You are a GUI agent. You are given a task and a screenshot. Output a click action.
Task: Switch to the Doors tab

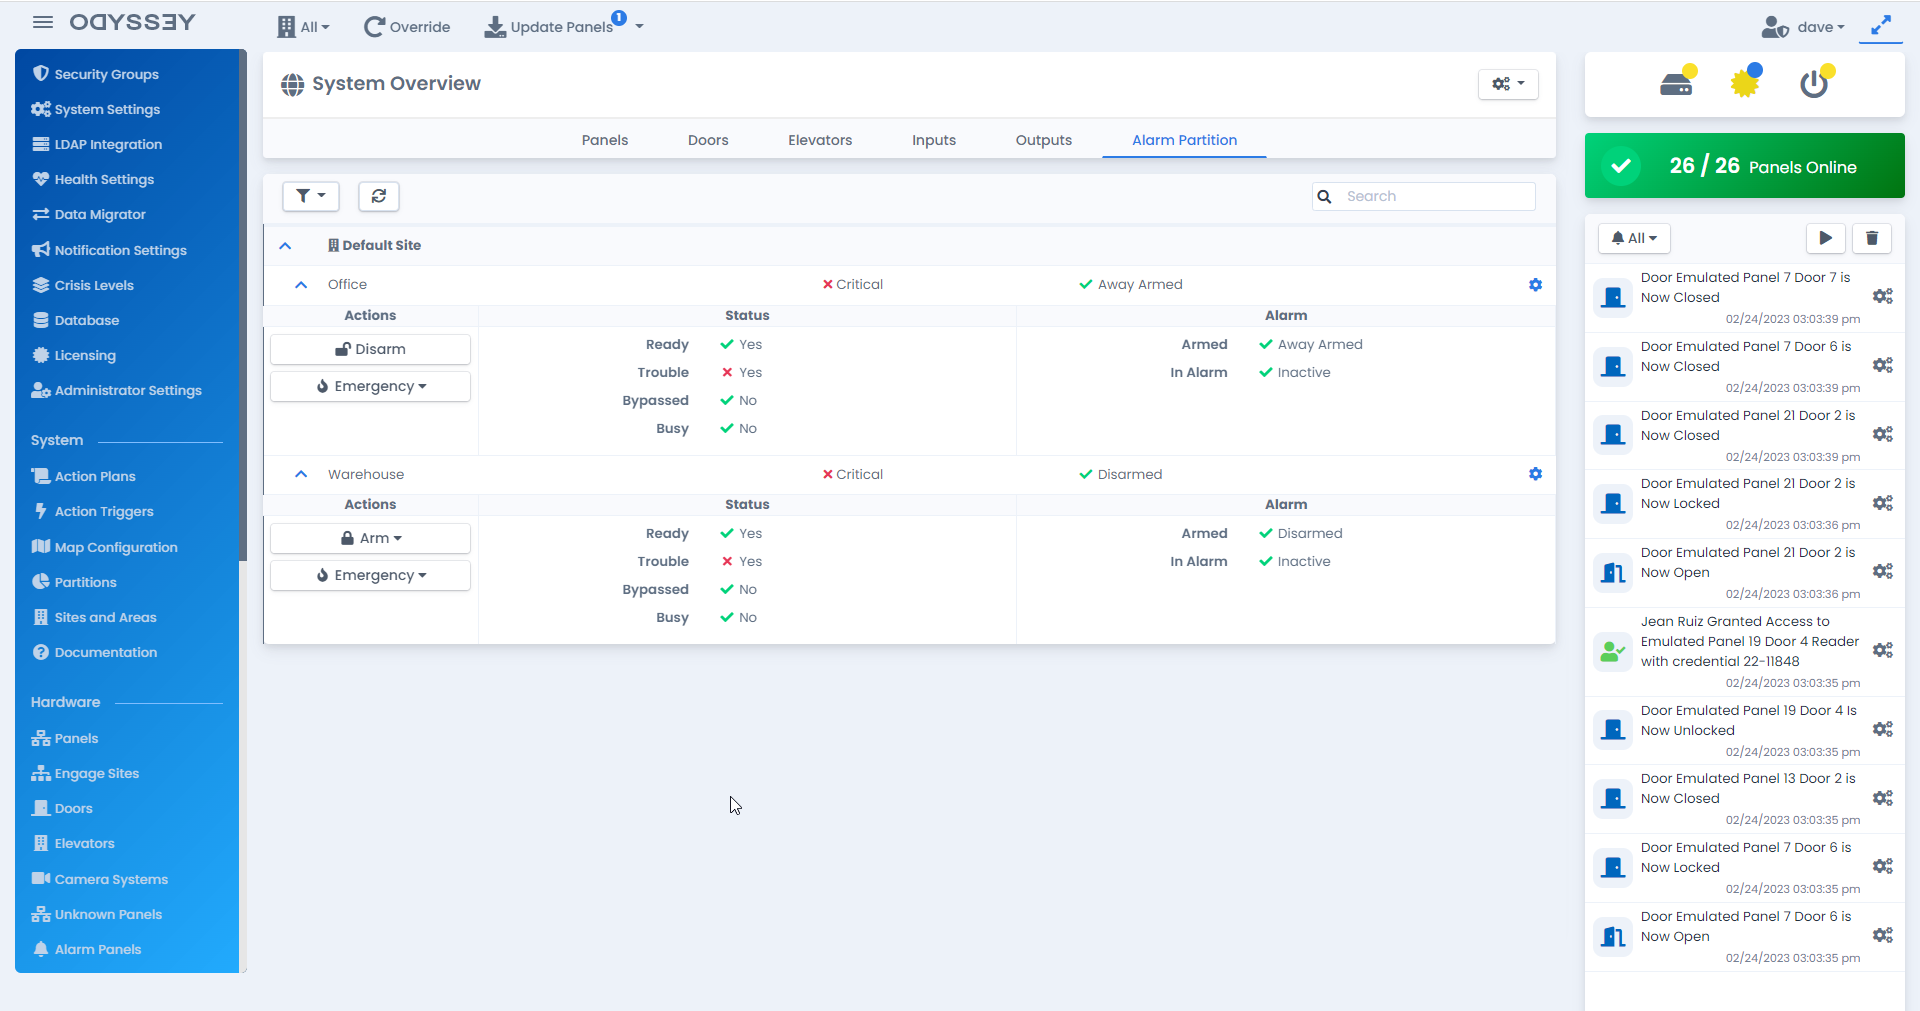pos(708,140)
